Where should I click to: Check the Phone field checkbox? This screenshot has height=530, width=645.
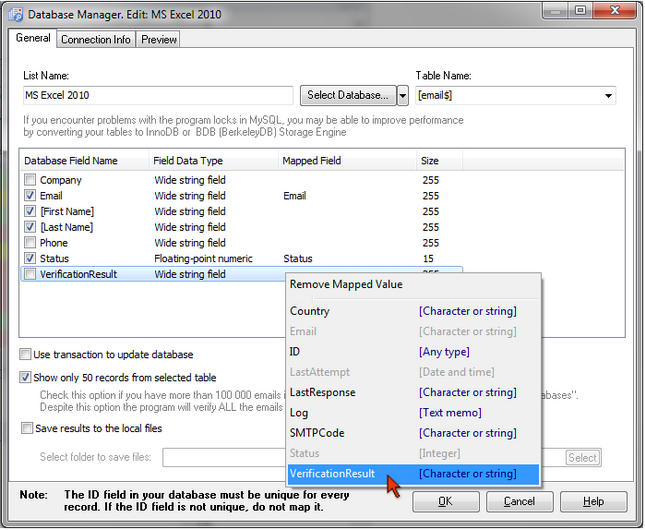coord(30,242)
